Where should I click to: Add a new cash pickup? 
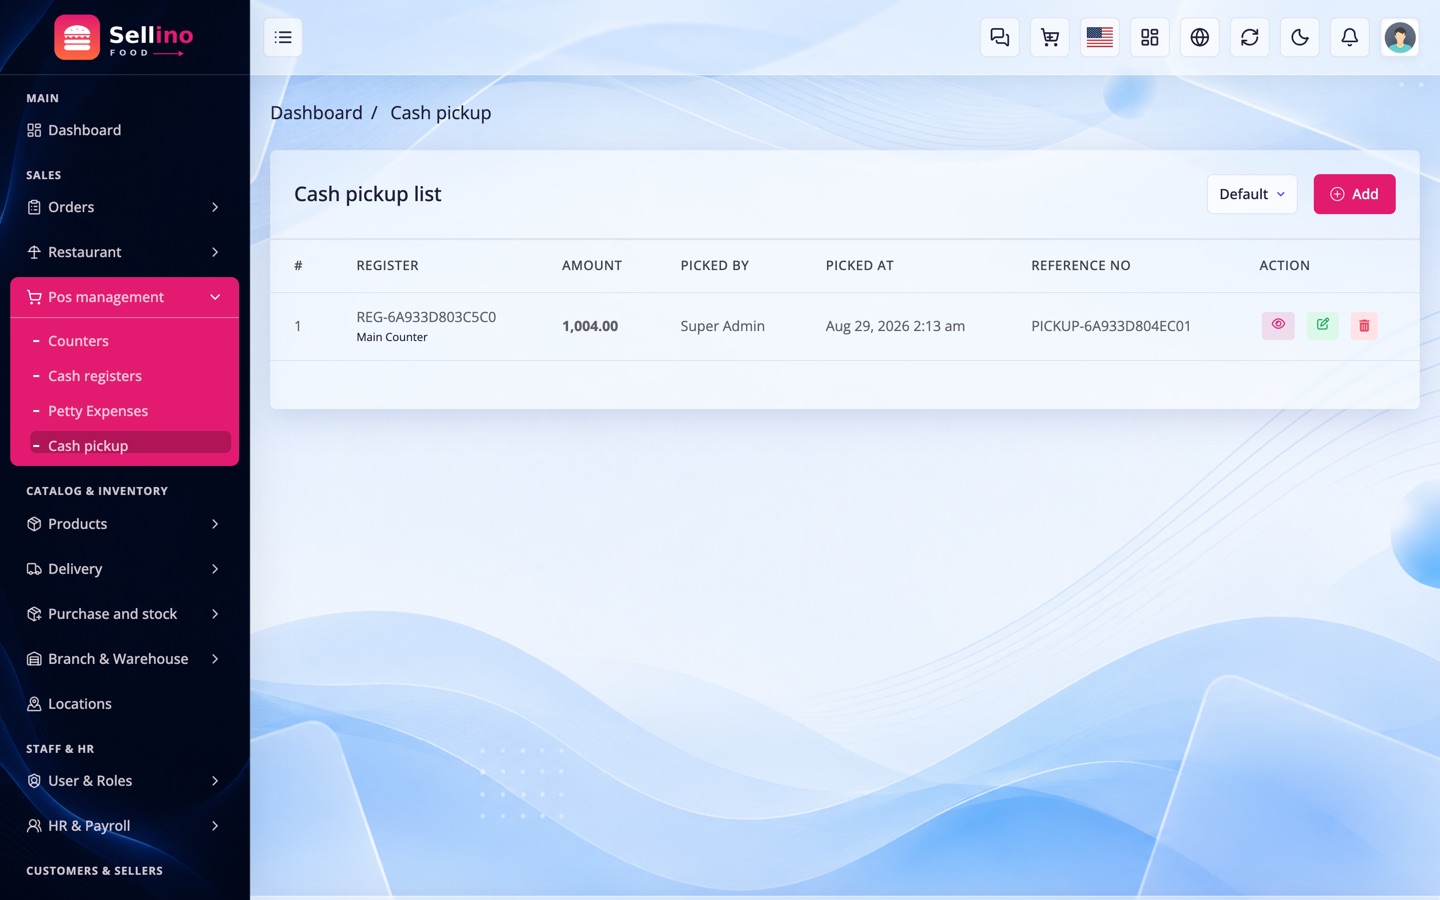1354,194
